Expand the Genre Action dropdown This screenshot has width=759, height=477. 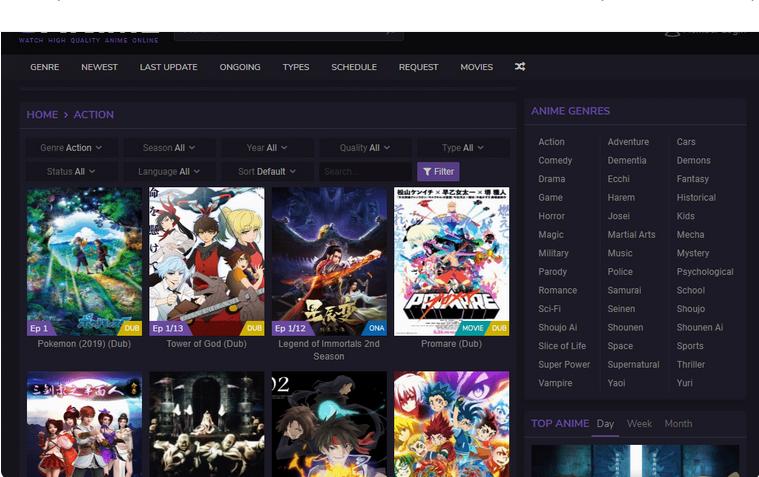click(x=72, y=148)
